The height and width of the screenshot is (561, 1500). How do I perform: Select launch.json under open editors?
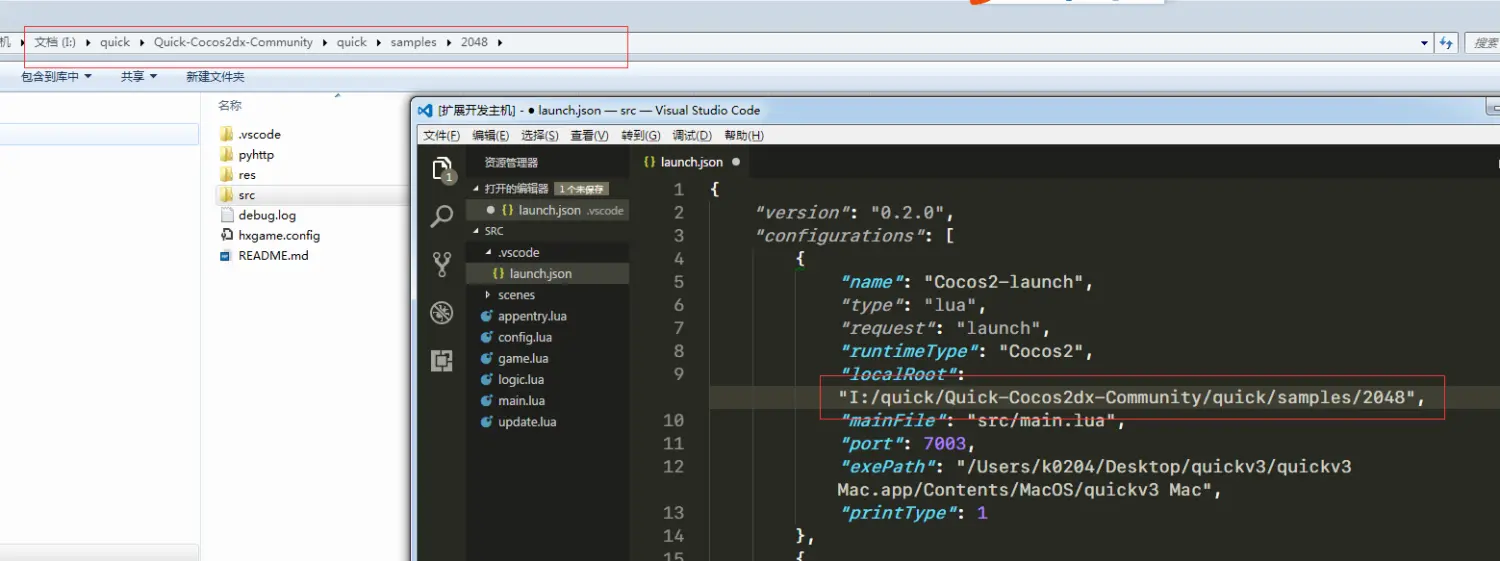pos(547,210)
